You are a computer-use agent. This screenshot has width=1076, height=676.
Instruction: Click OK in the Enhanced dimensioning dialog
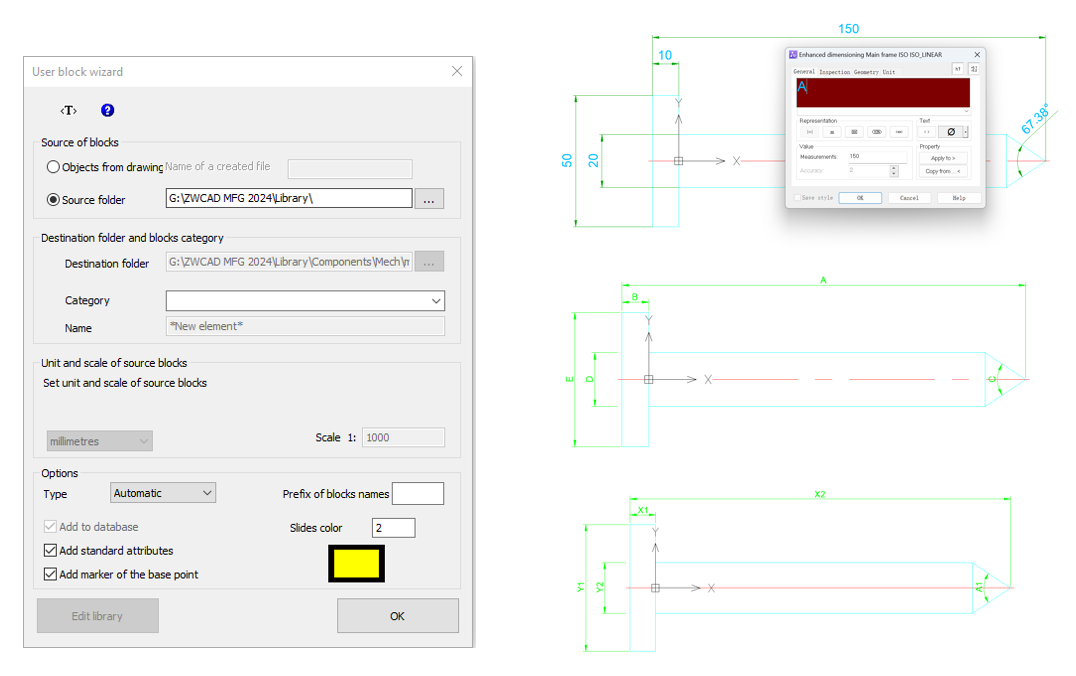pos(860,198)
